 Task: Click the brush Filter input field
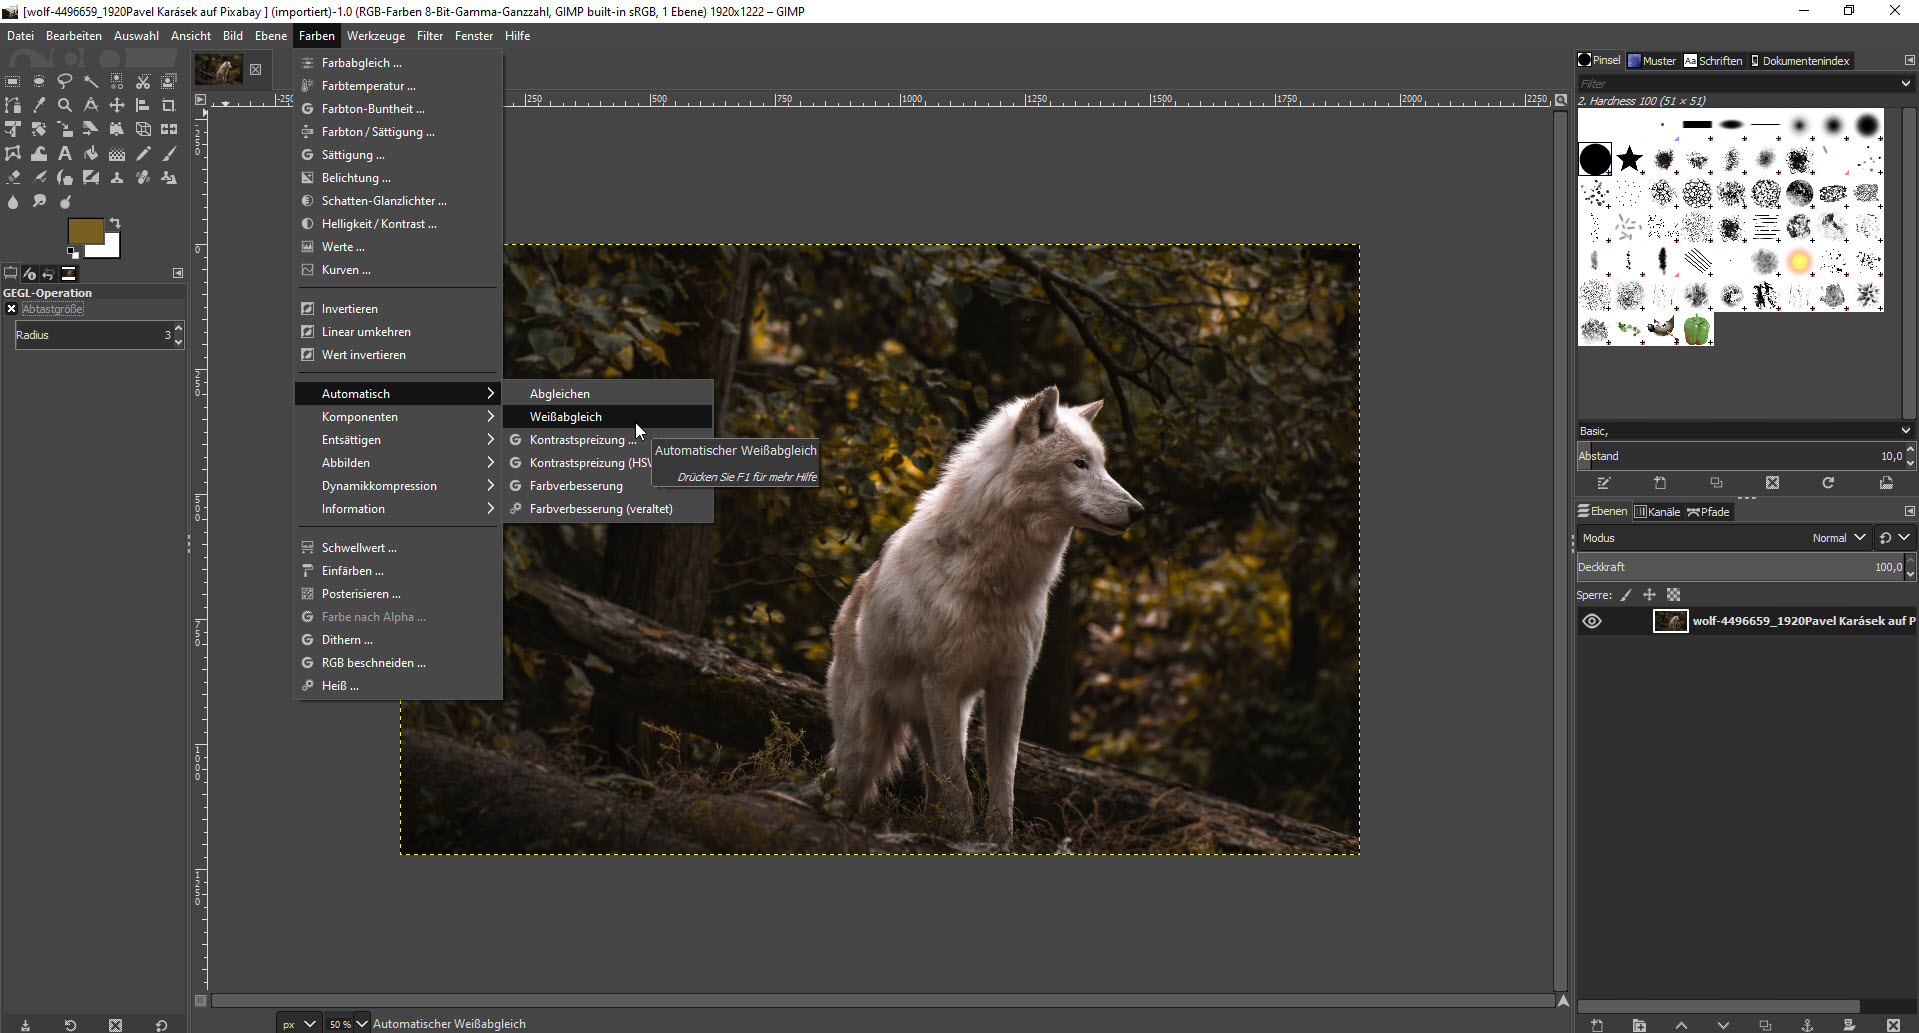pos(1737,84)
